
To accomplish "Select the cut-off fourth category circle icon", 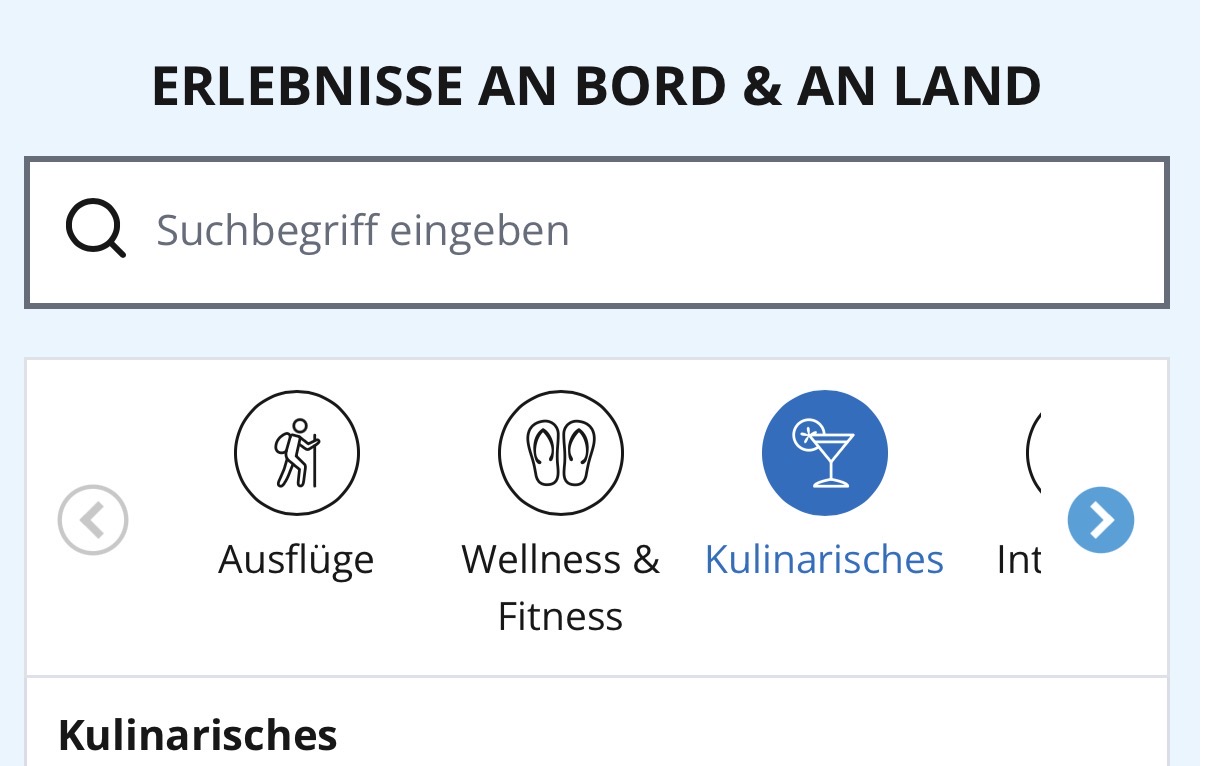I will tap(1034, 453).
